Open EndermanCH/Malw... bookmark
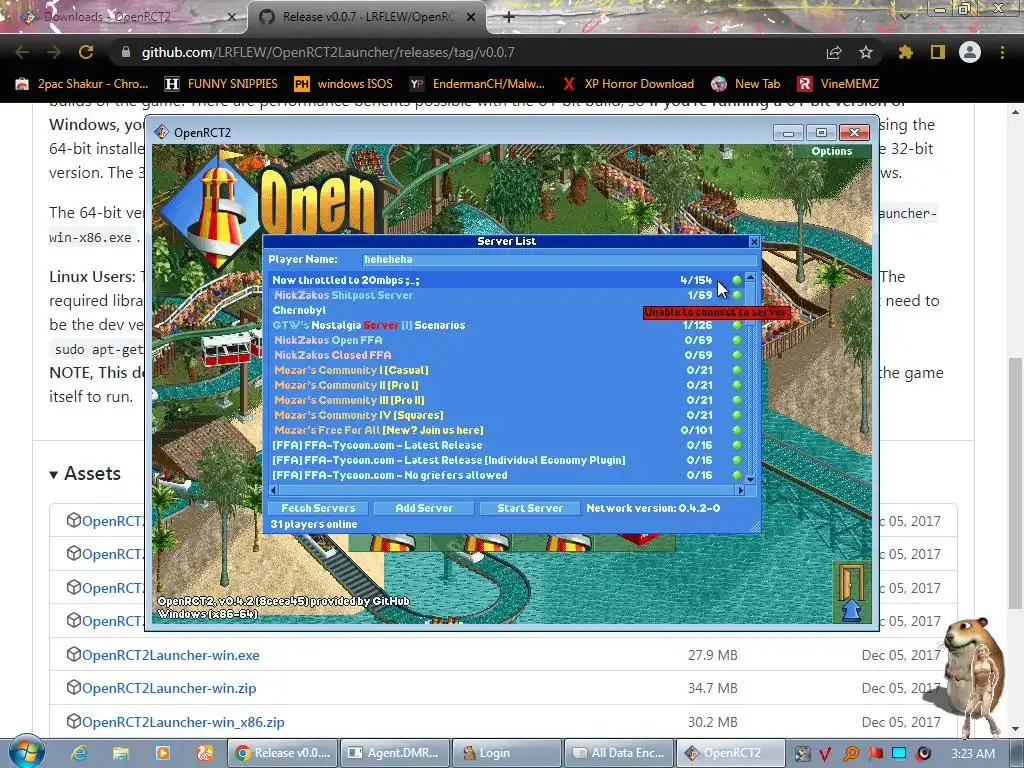The image size is (1024, 768). click(477, 84)
